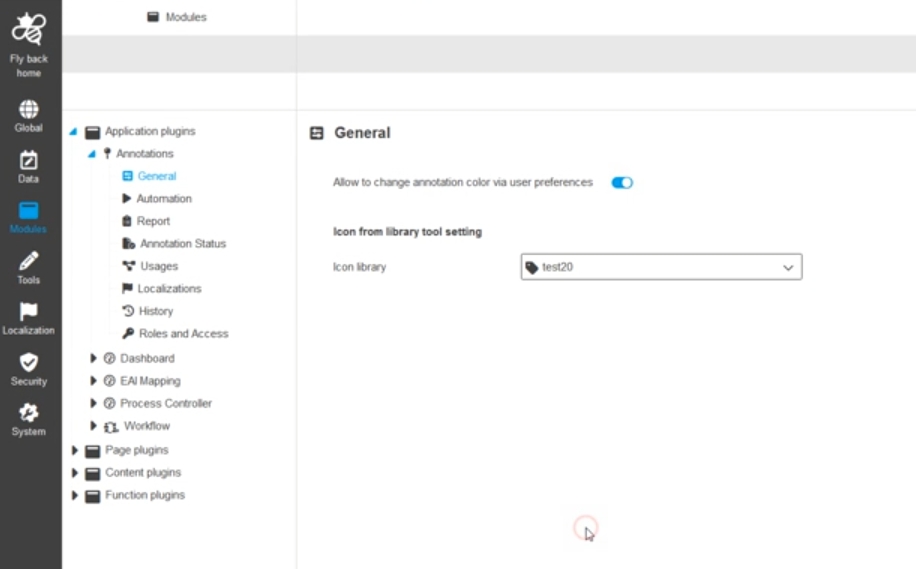Select Automation in the Annotations tree
Screen dimensions: 916x569
163,199
